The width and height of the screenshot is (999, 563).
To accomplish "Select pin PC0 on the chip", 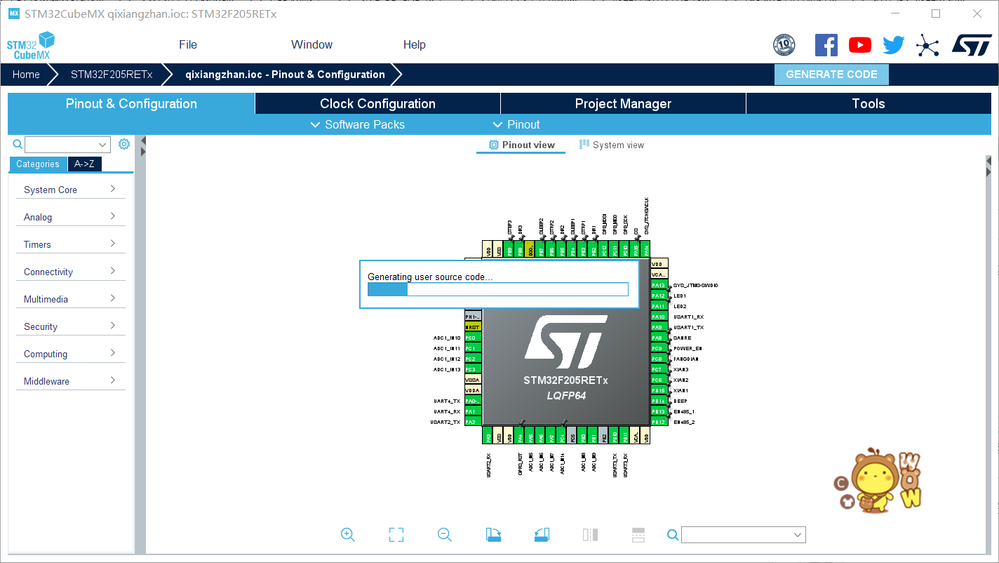I will click(x=472, y=338).
